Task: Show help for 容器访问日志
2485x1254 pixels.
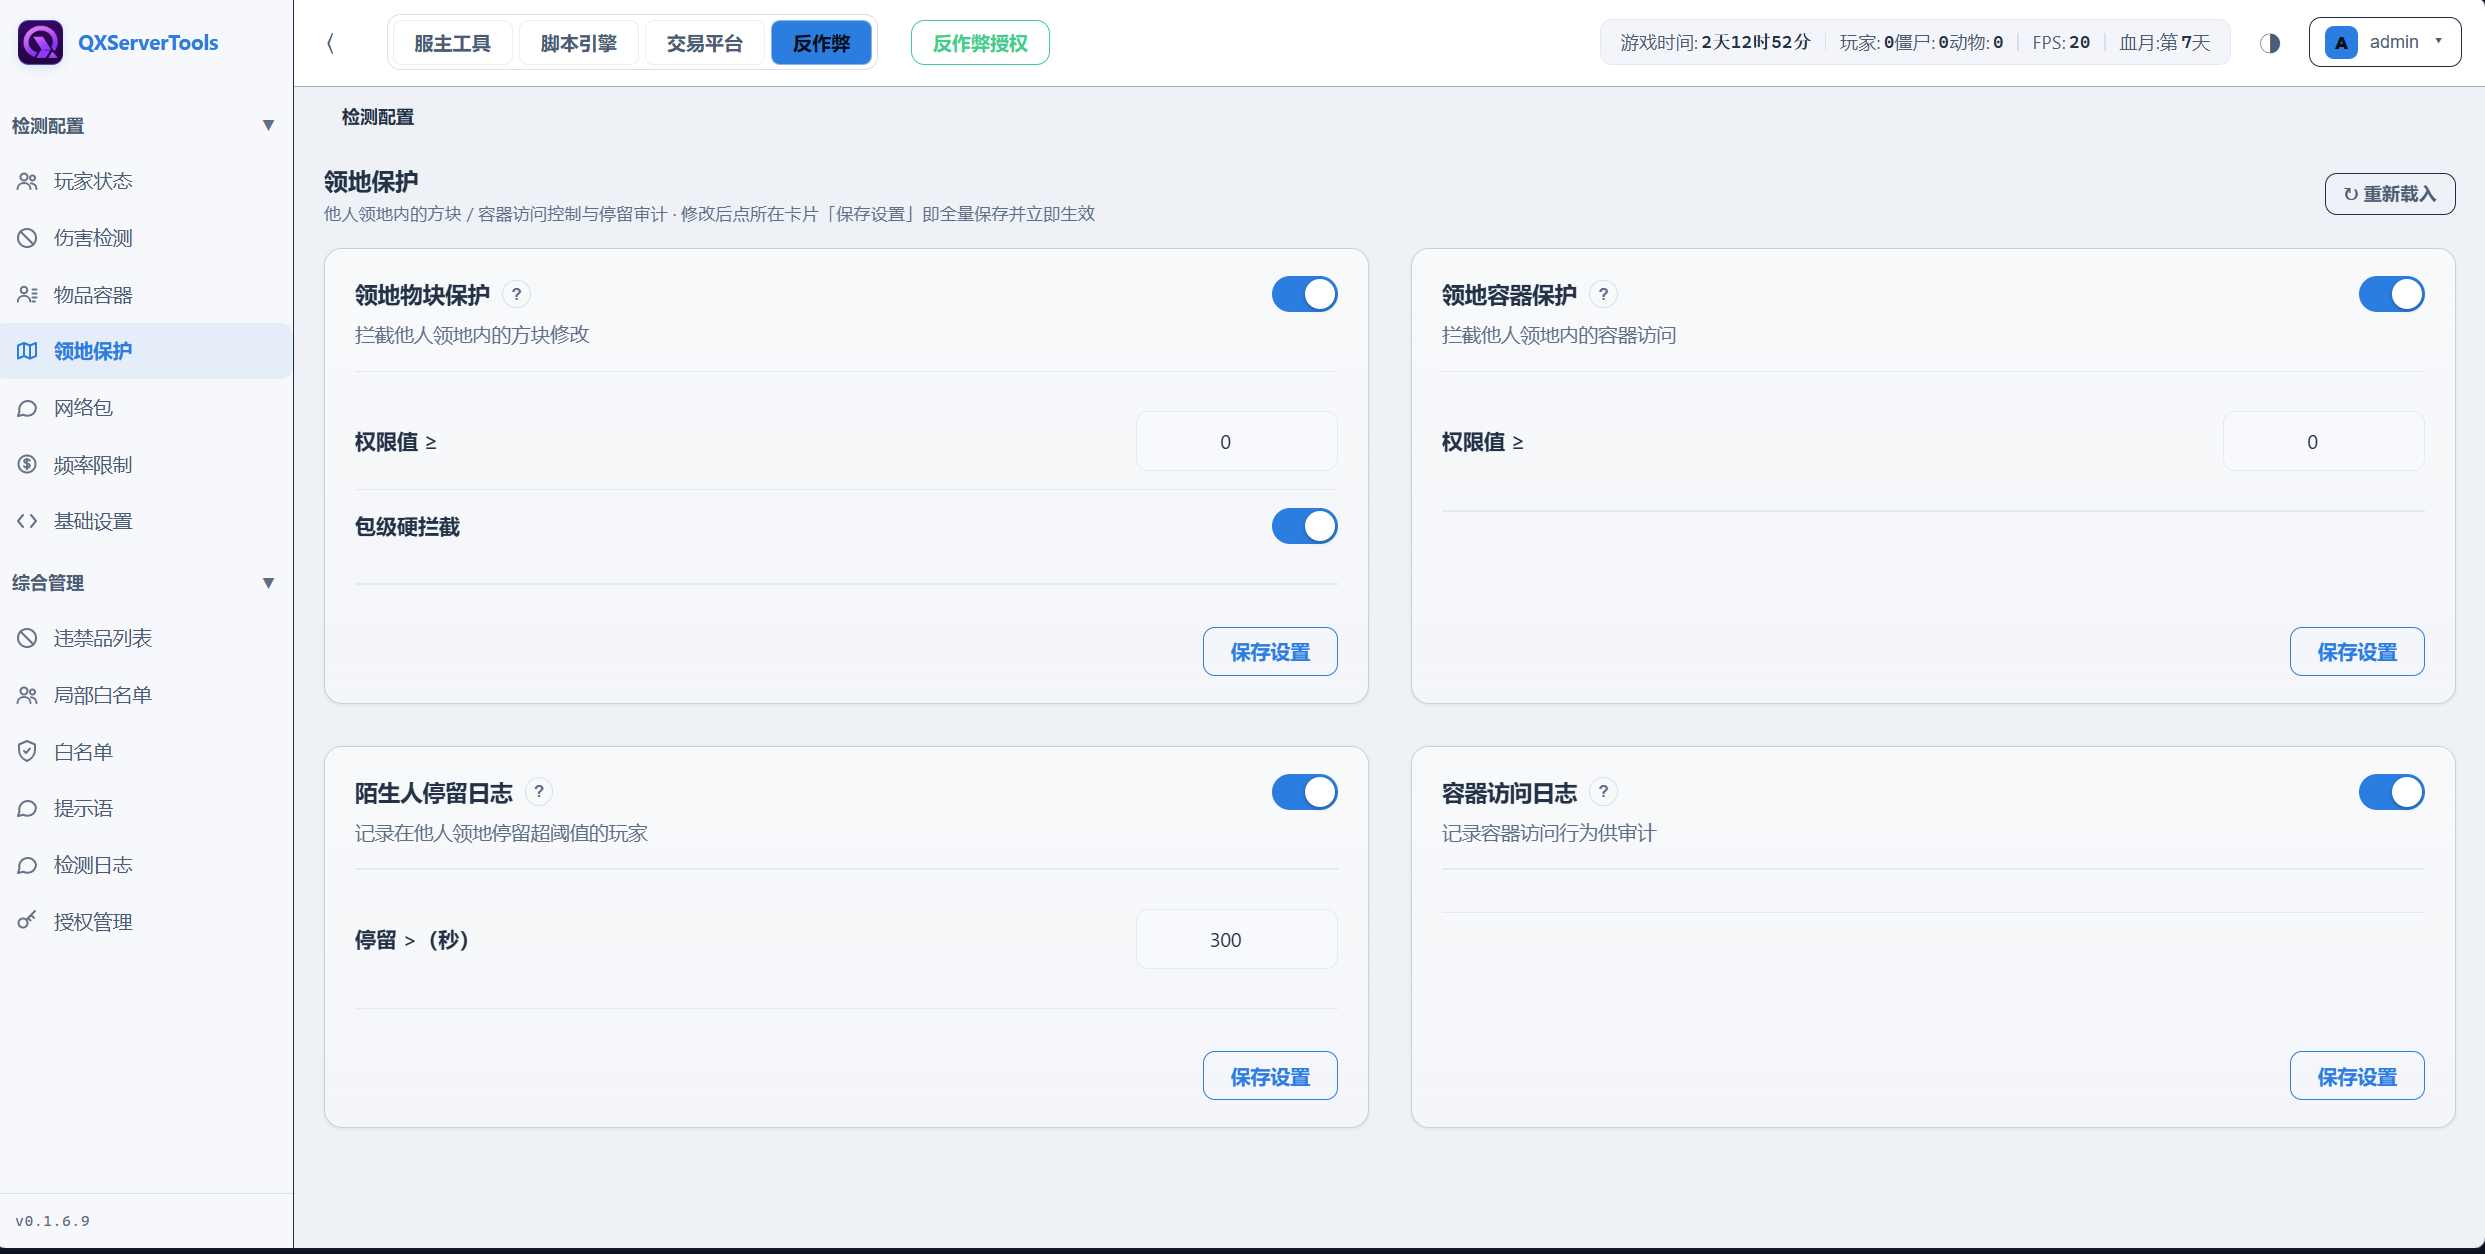Action: [x=1603, y=792]
